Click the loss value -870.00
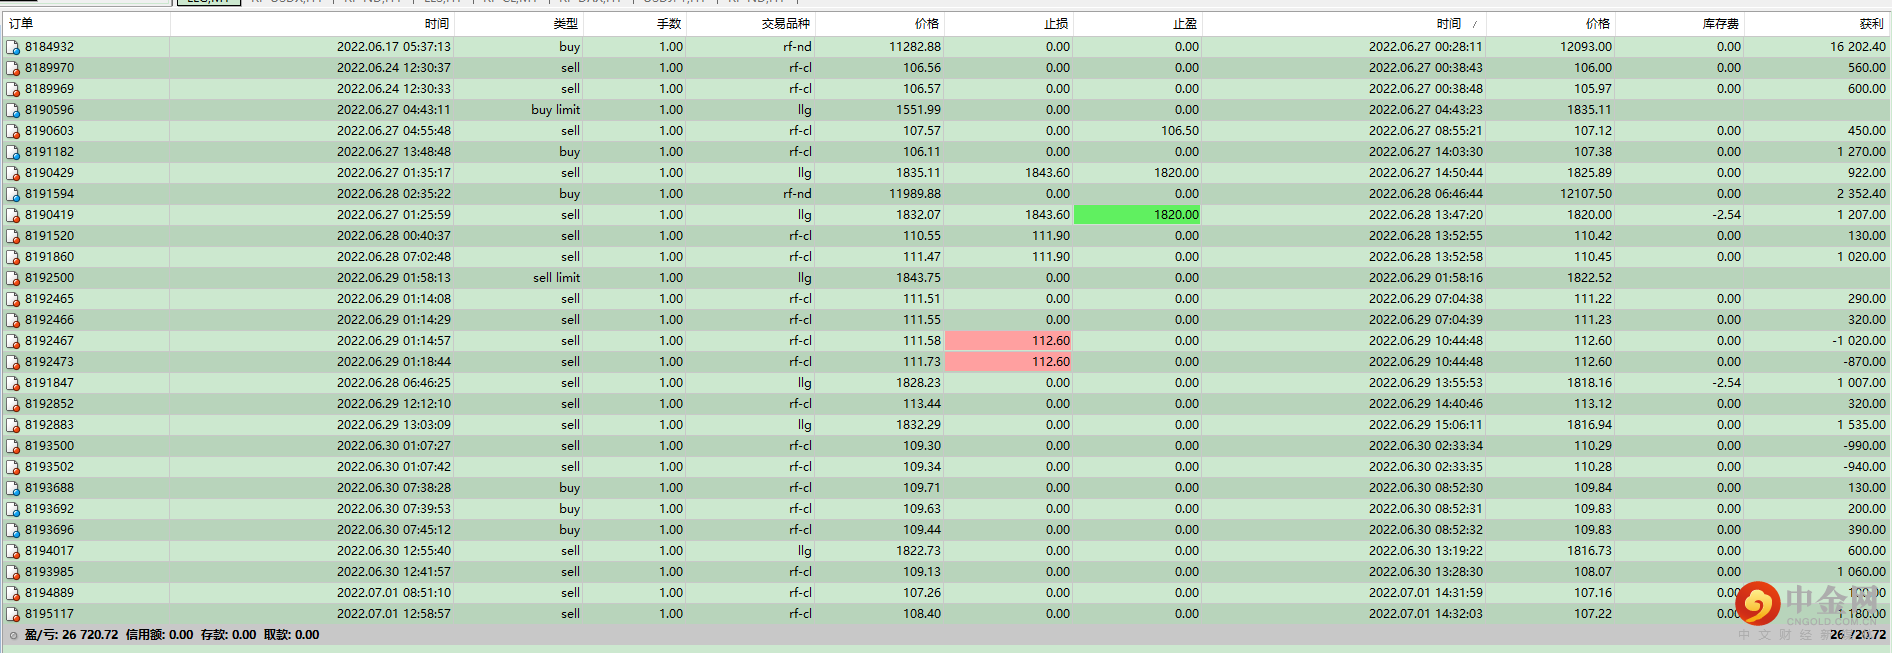 (1865, 362)
